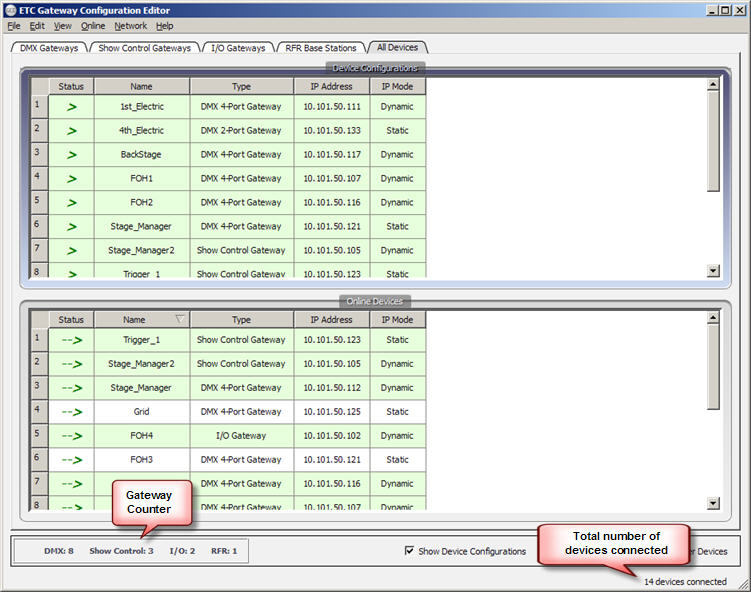Click FOH2 status arrow in Device Configurations

[71, 203]
